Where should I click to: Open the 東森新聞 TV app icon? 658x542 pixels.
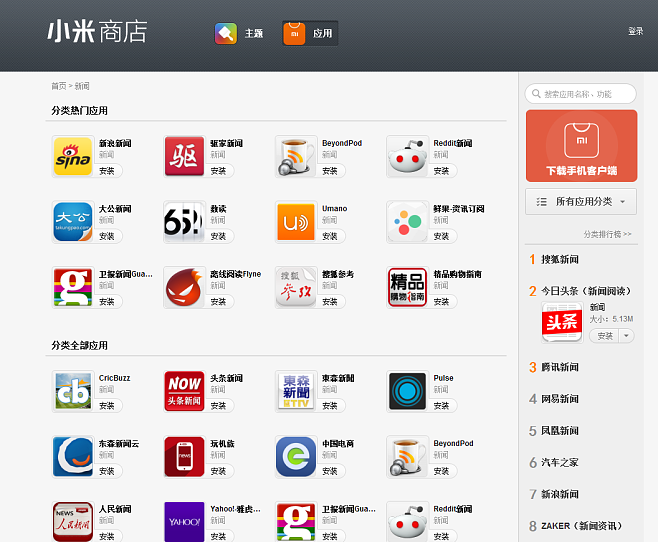tap(296, 391)
